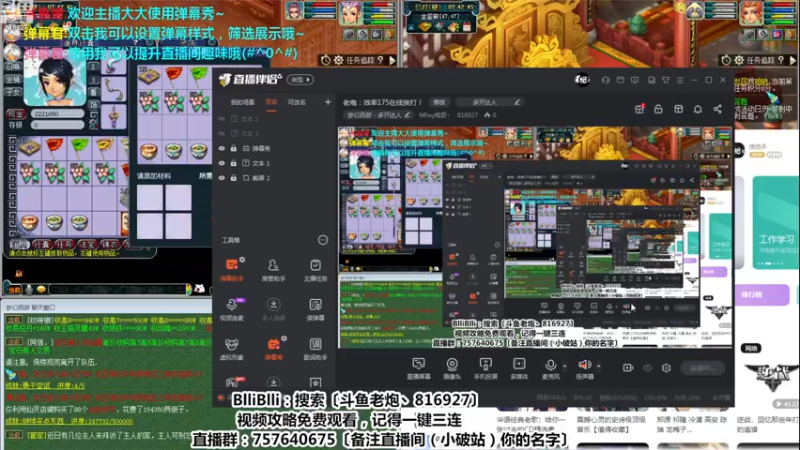
Task: Open the Mhxy炮哥 account dropdown
Action: point(434,115)
